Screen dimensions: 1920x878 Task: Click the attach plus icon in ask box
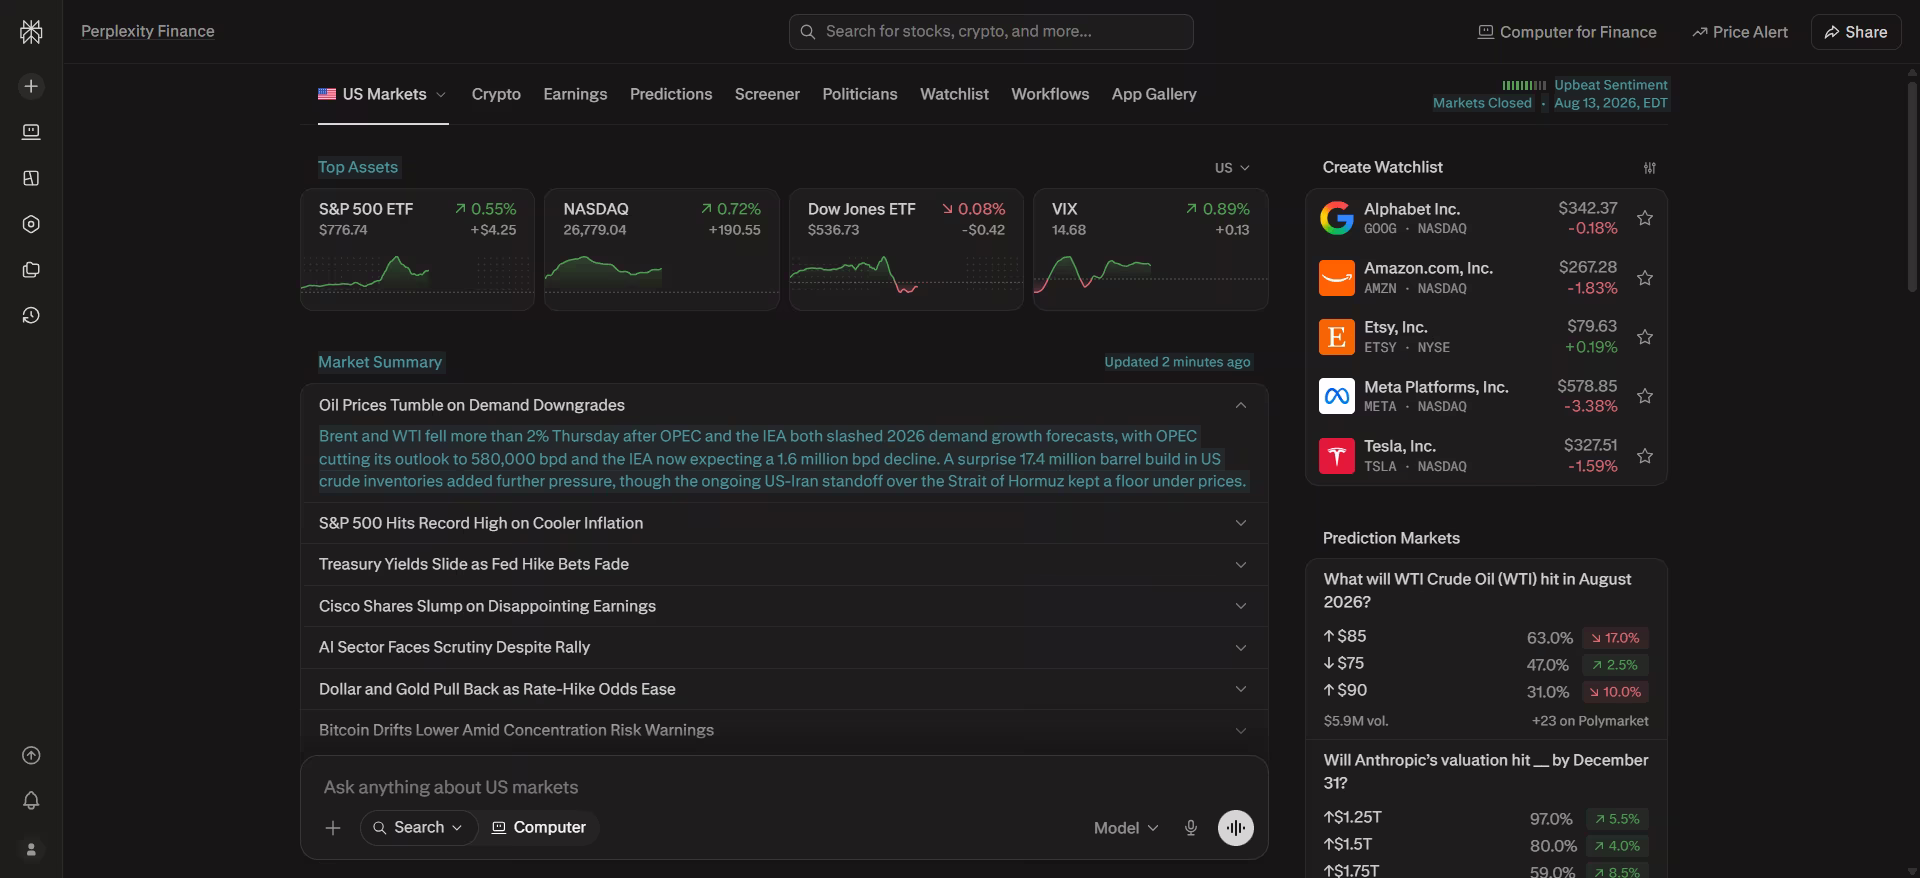[333, 828]
